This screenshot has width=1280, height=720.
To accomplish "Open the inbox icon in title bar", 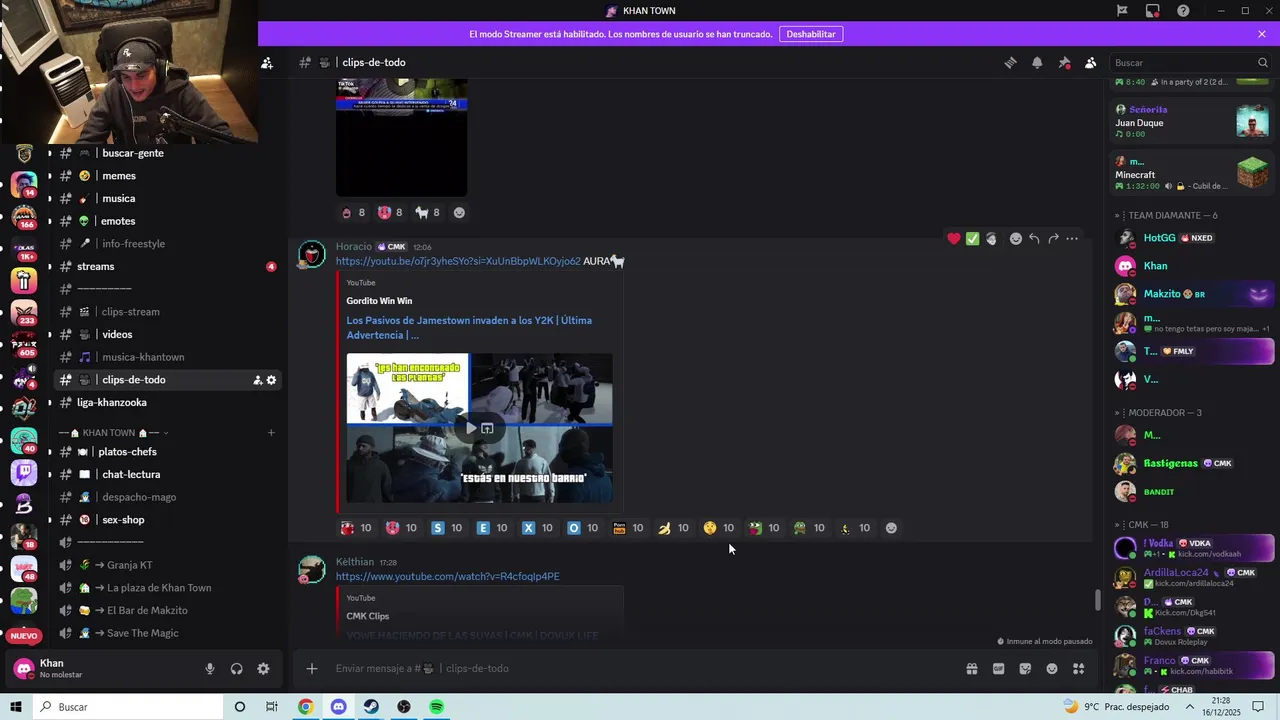I will 1153,11.
